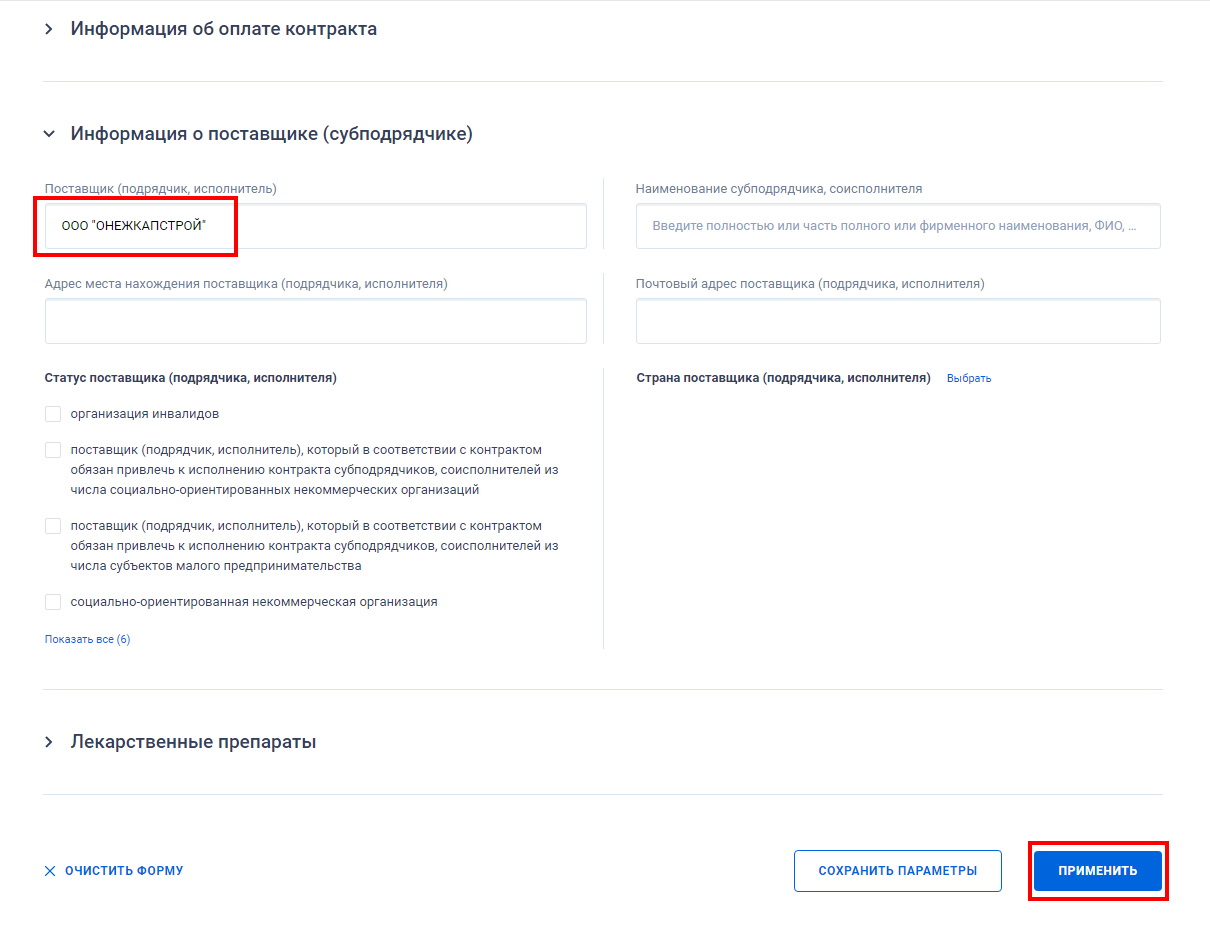Click the expand arrow before 'Лекарственные препараты'

pos(48,741)
